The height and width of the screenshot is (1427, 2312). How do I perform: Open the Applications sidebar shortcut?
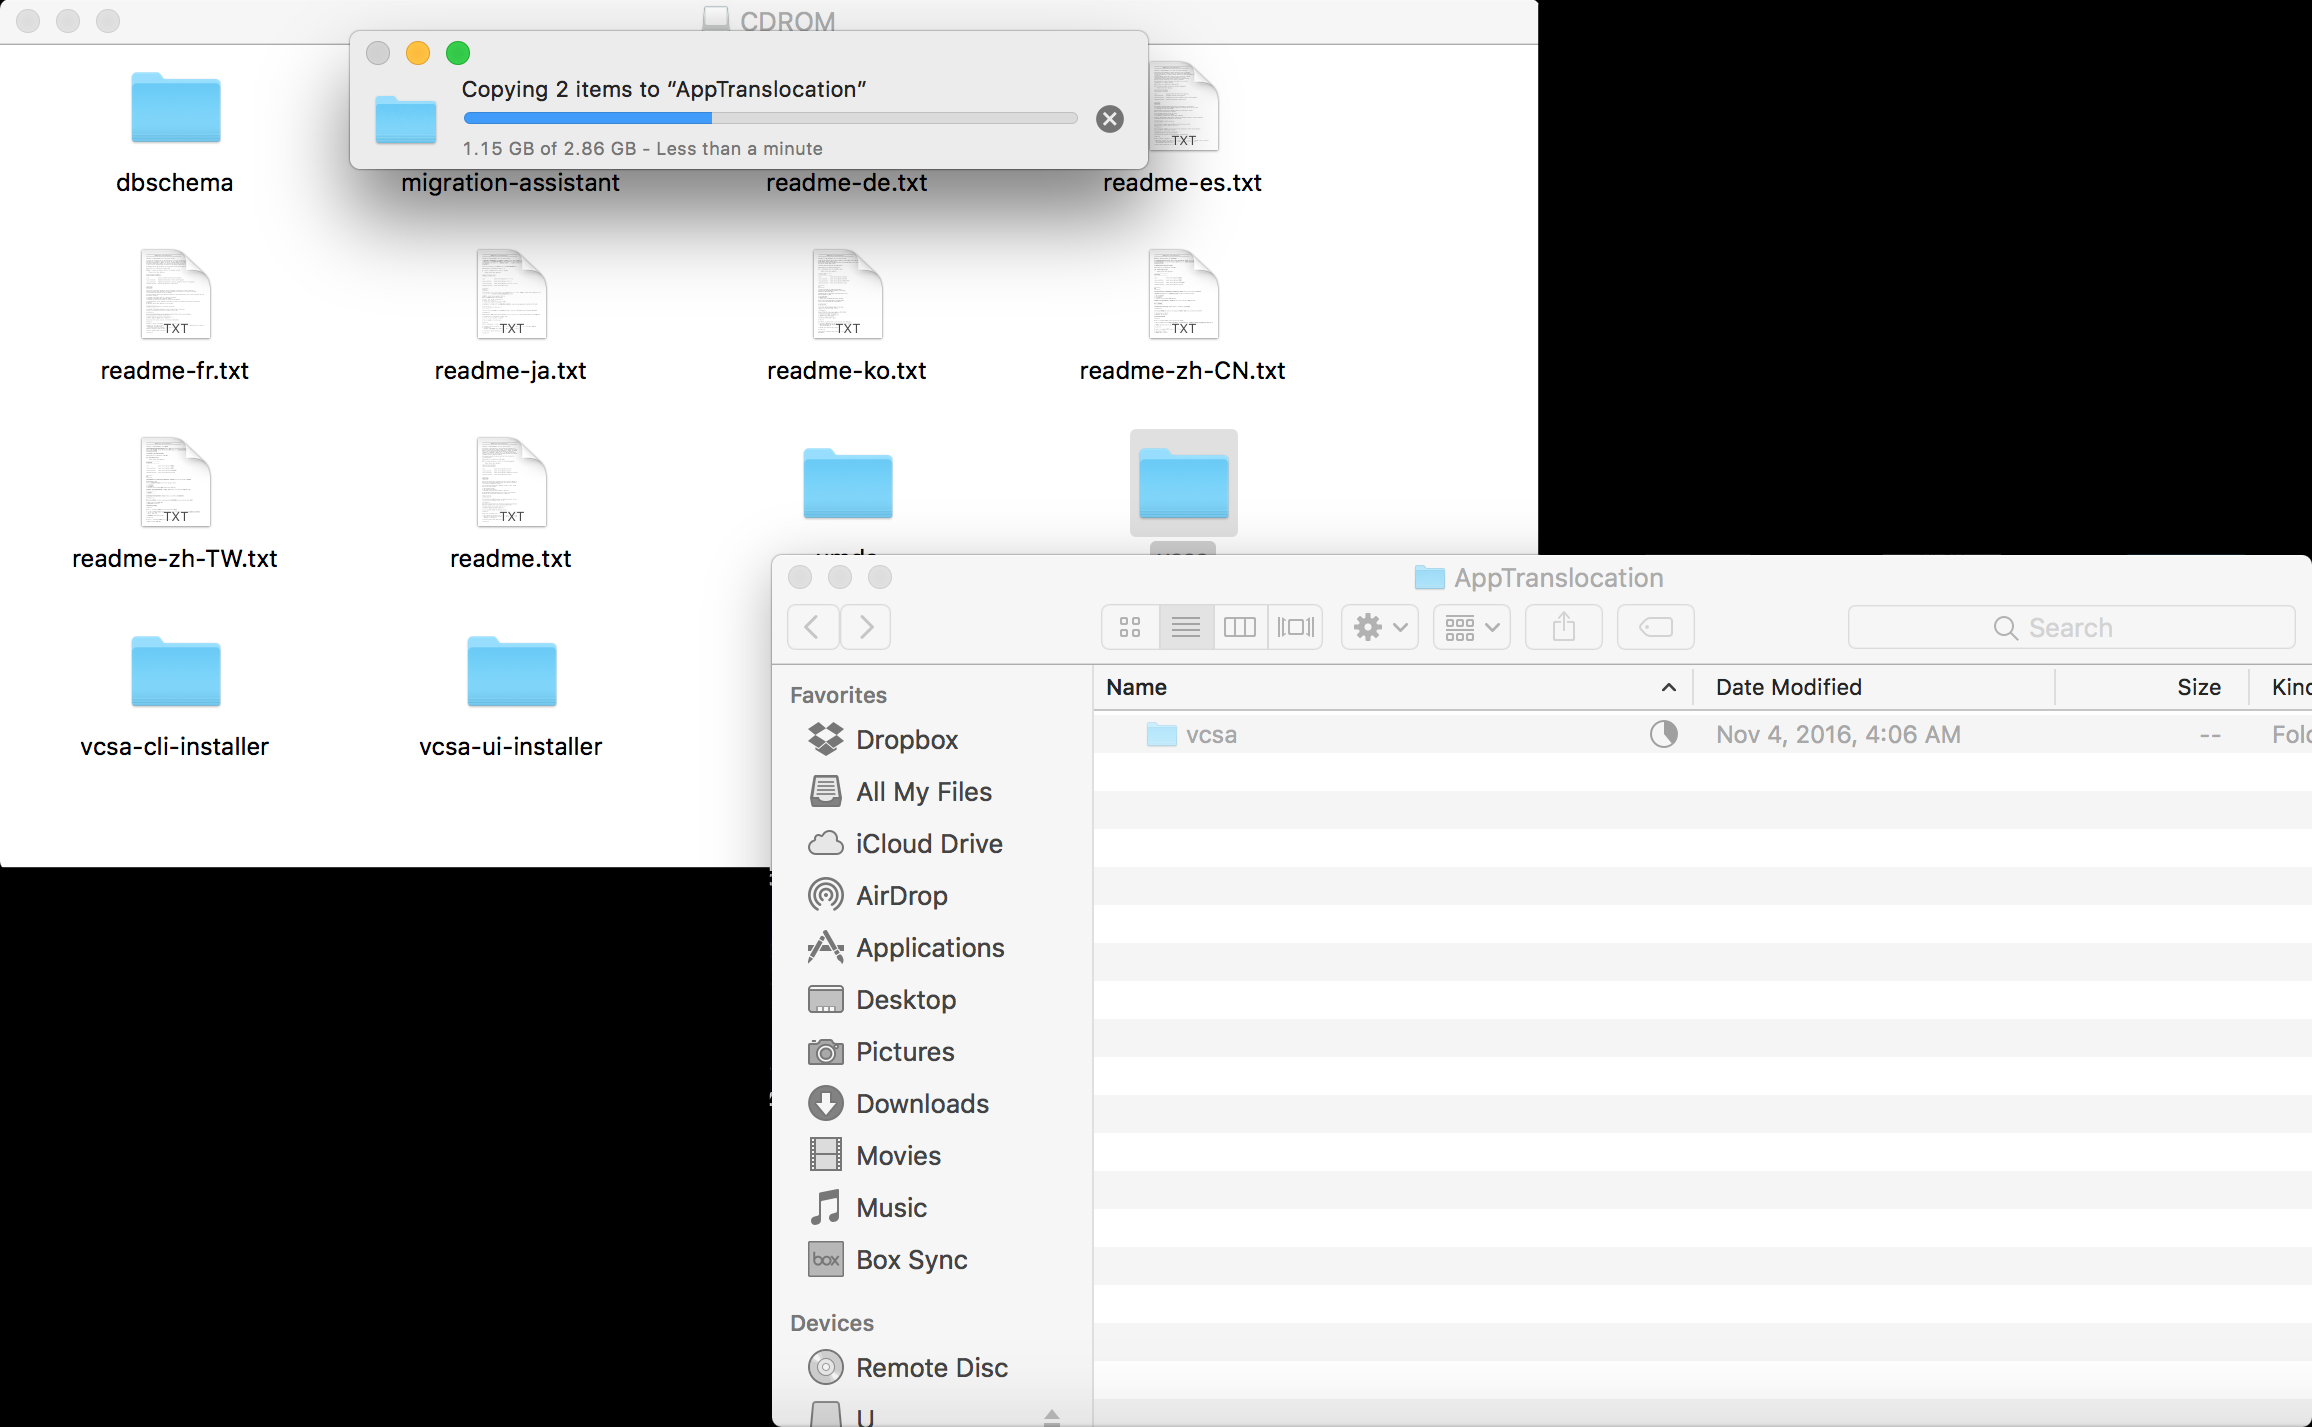tap(930, 947)
